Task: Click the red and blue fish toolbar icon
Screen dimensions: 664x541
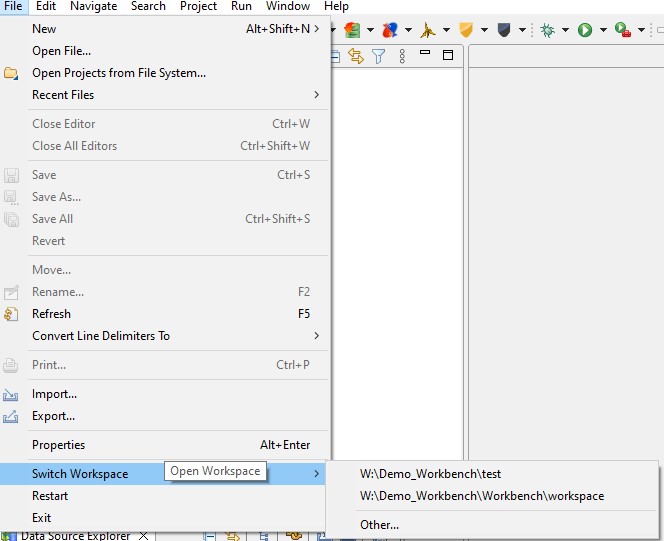Action: click(390, 30)
